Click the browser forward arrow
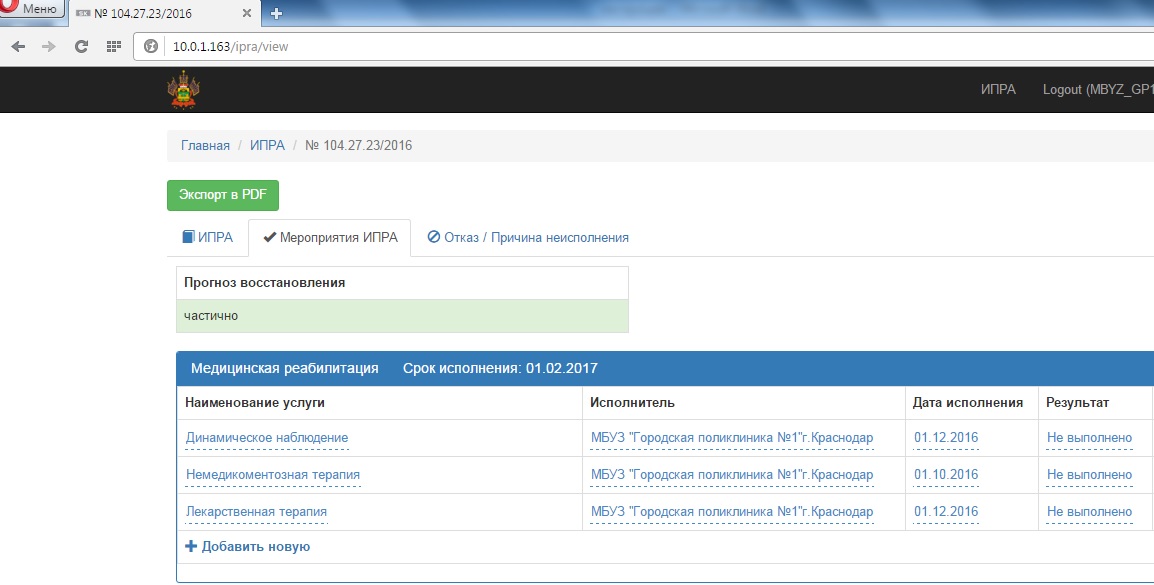1154x585 pixels. click(49, 46)
